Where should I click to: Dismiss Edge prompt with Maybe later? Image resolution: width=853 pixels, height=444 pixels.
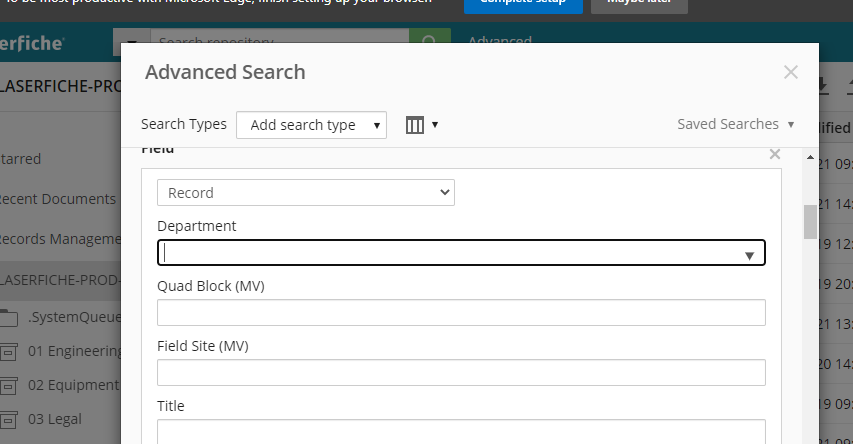point(638,3)
